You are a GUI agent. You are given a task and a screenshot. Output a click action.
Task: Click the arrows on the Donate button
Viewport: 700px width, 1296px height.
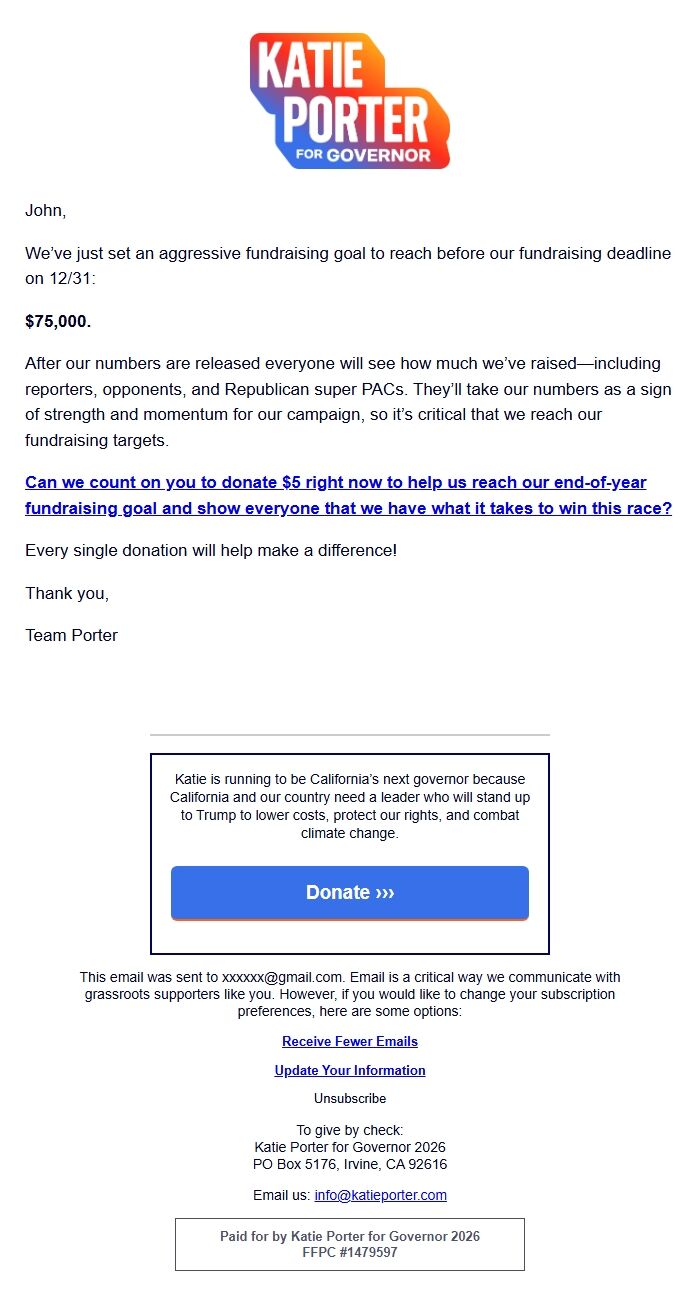[x=387, y=892]
